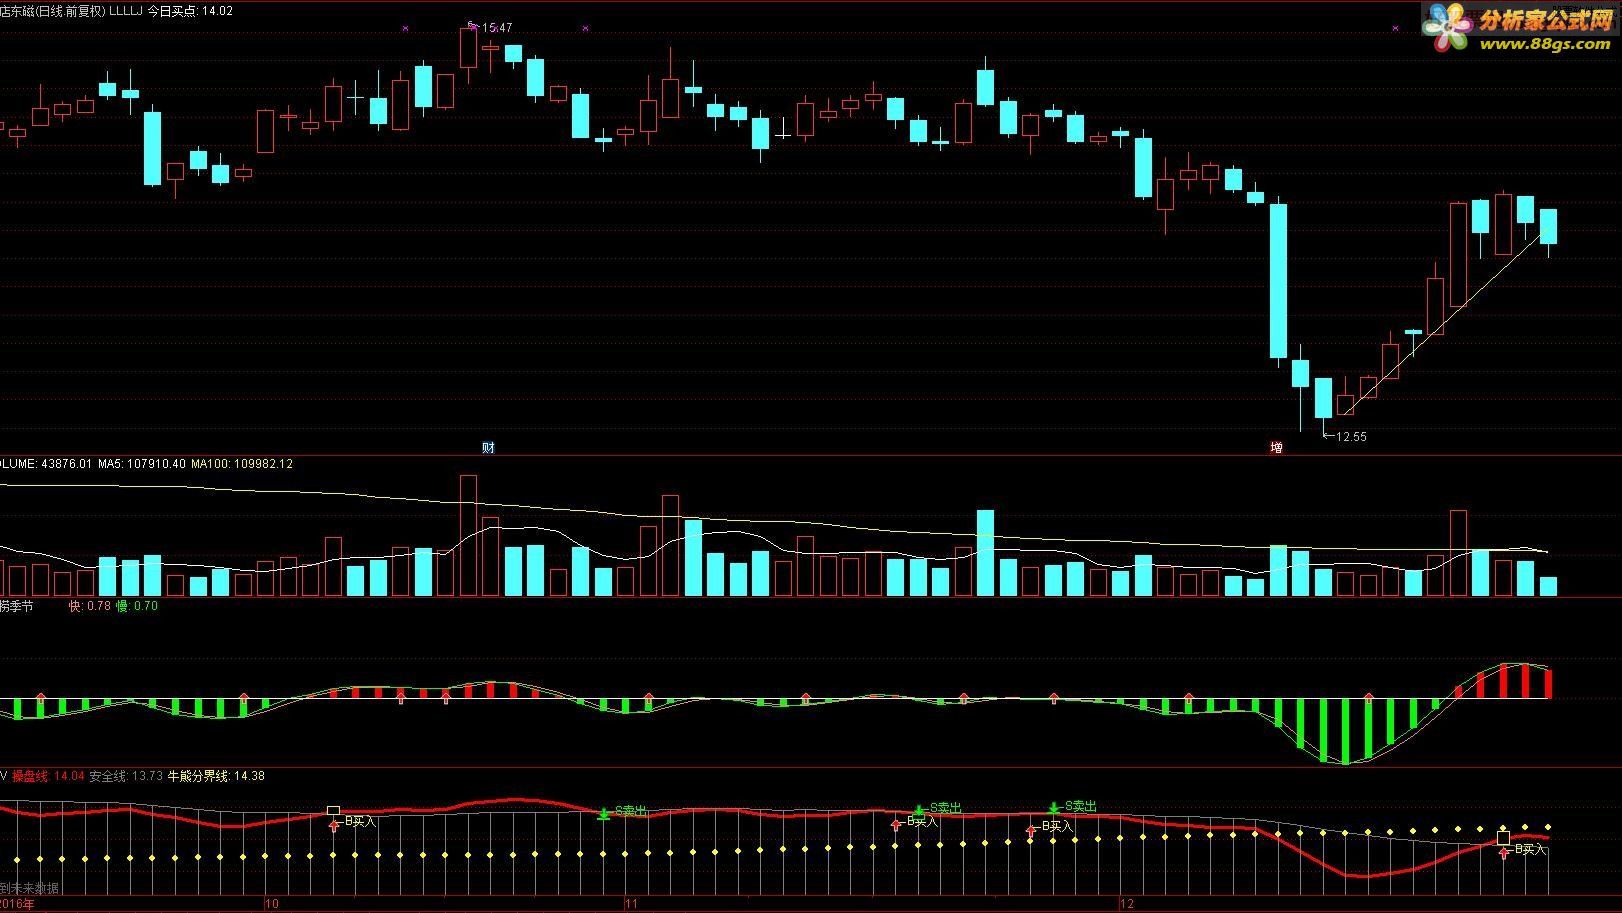This screenshot has width=1622, height=913.
Task: Click the '今日买点: 14.02' label in the title
Action: tap(190, 11)
